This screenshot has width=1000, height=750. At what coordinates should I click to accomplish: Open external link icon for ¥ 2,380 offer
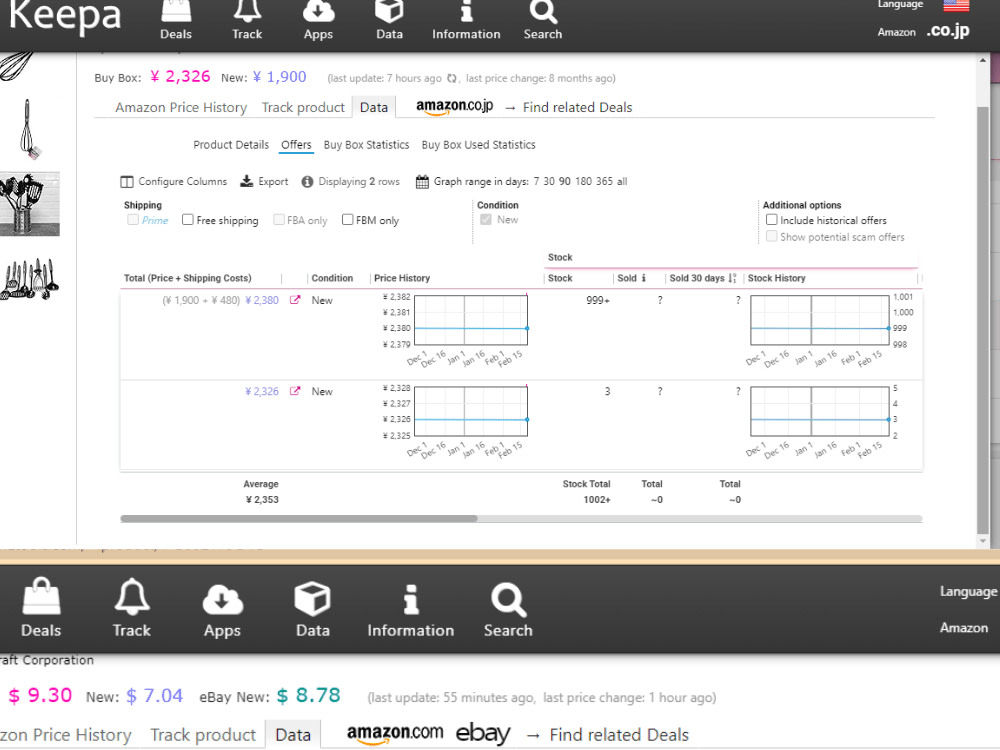coord(295,300)
